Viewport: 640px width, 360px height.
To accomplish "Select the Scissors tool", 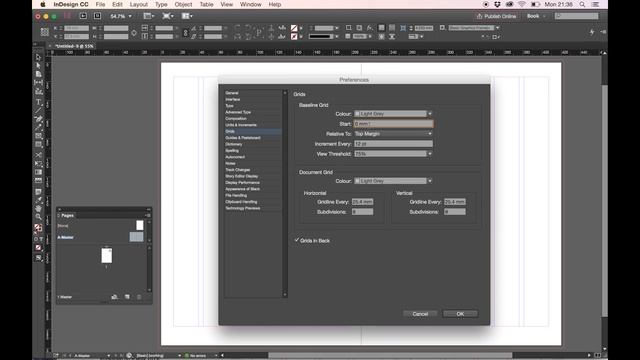I will 38,155.
